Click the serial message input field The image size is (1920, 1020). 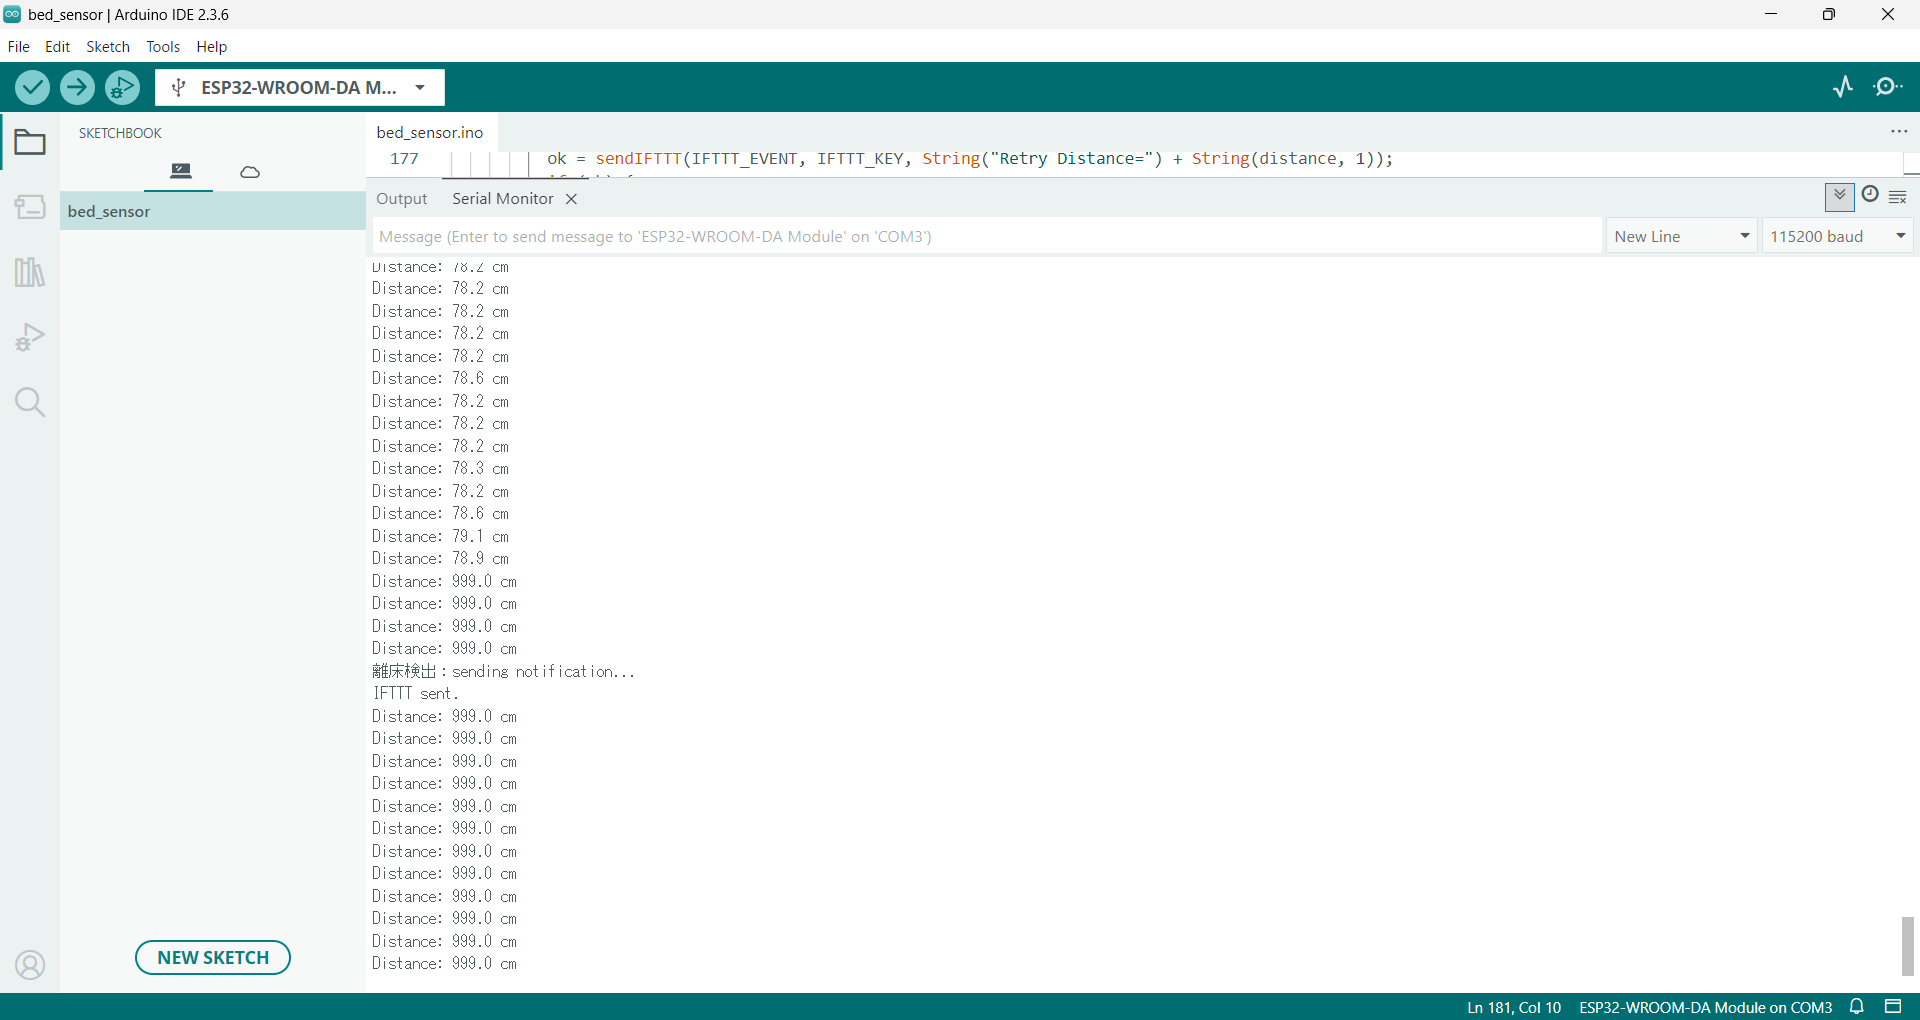click(987, 237)
